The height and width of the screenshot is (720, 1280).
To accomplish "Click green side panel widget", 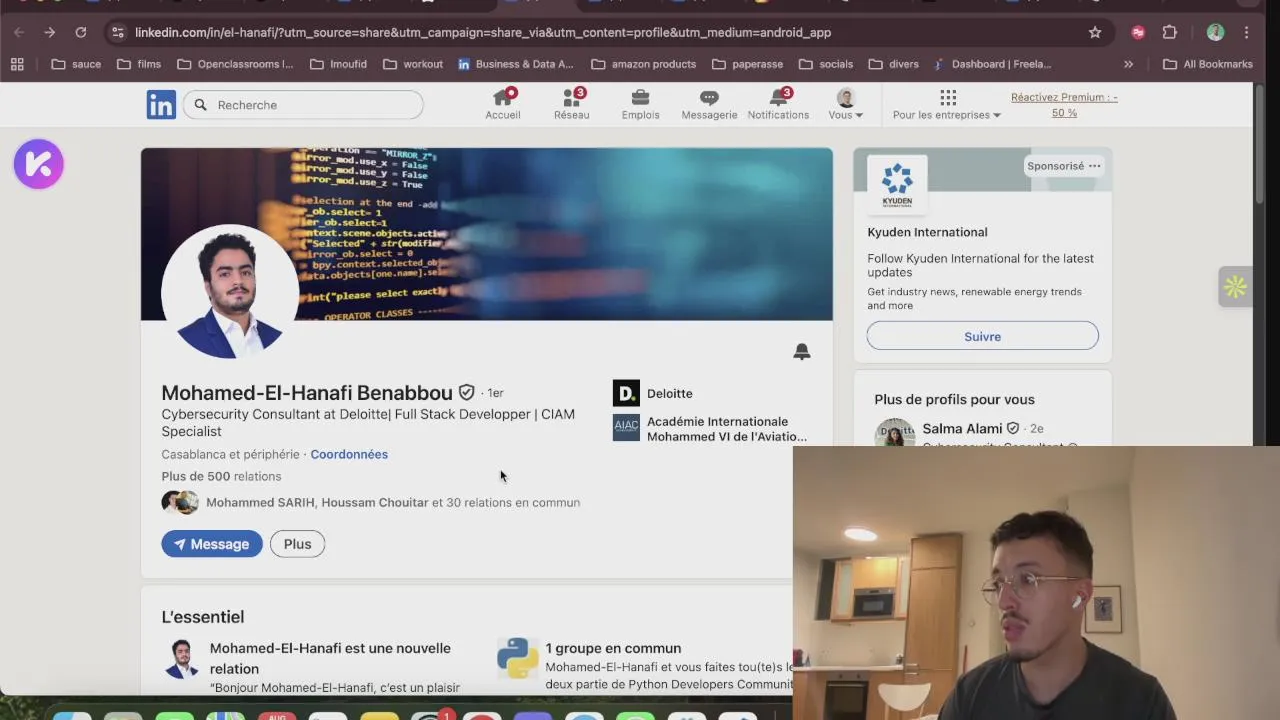I will tap(1235, 287).
